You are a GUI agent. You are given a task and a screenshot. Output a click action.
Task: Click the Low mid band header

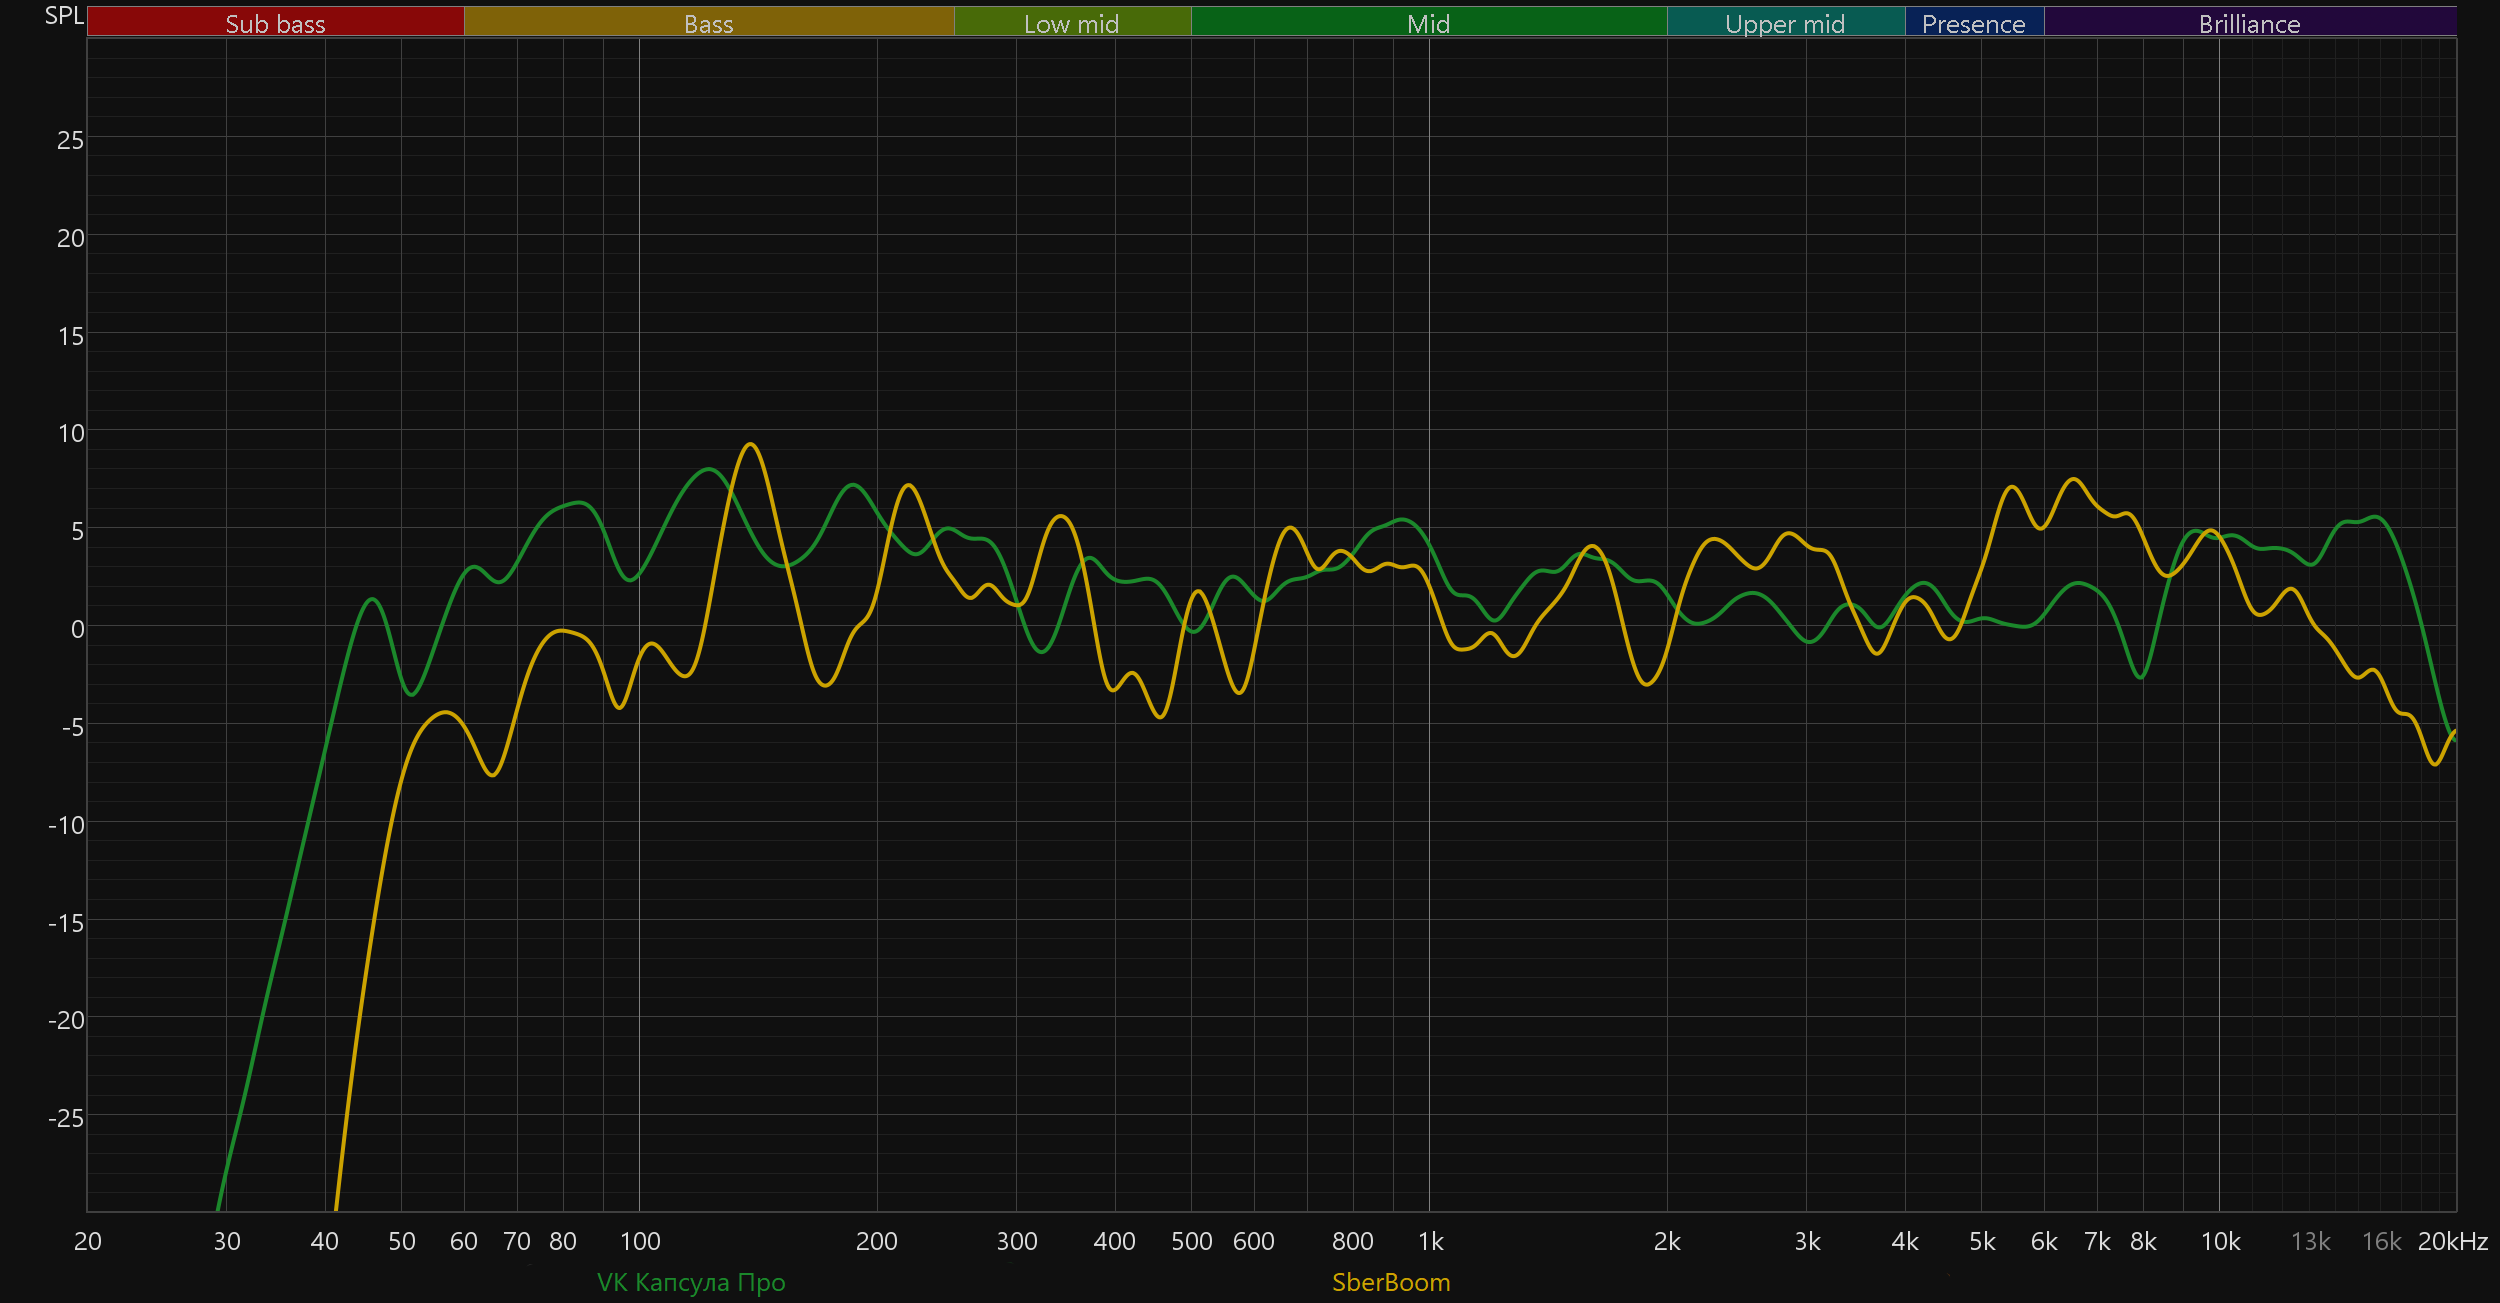[x=1071, y=23]
